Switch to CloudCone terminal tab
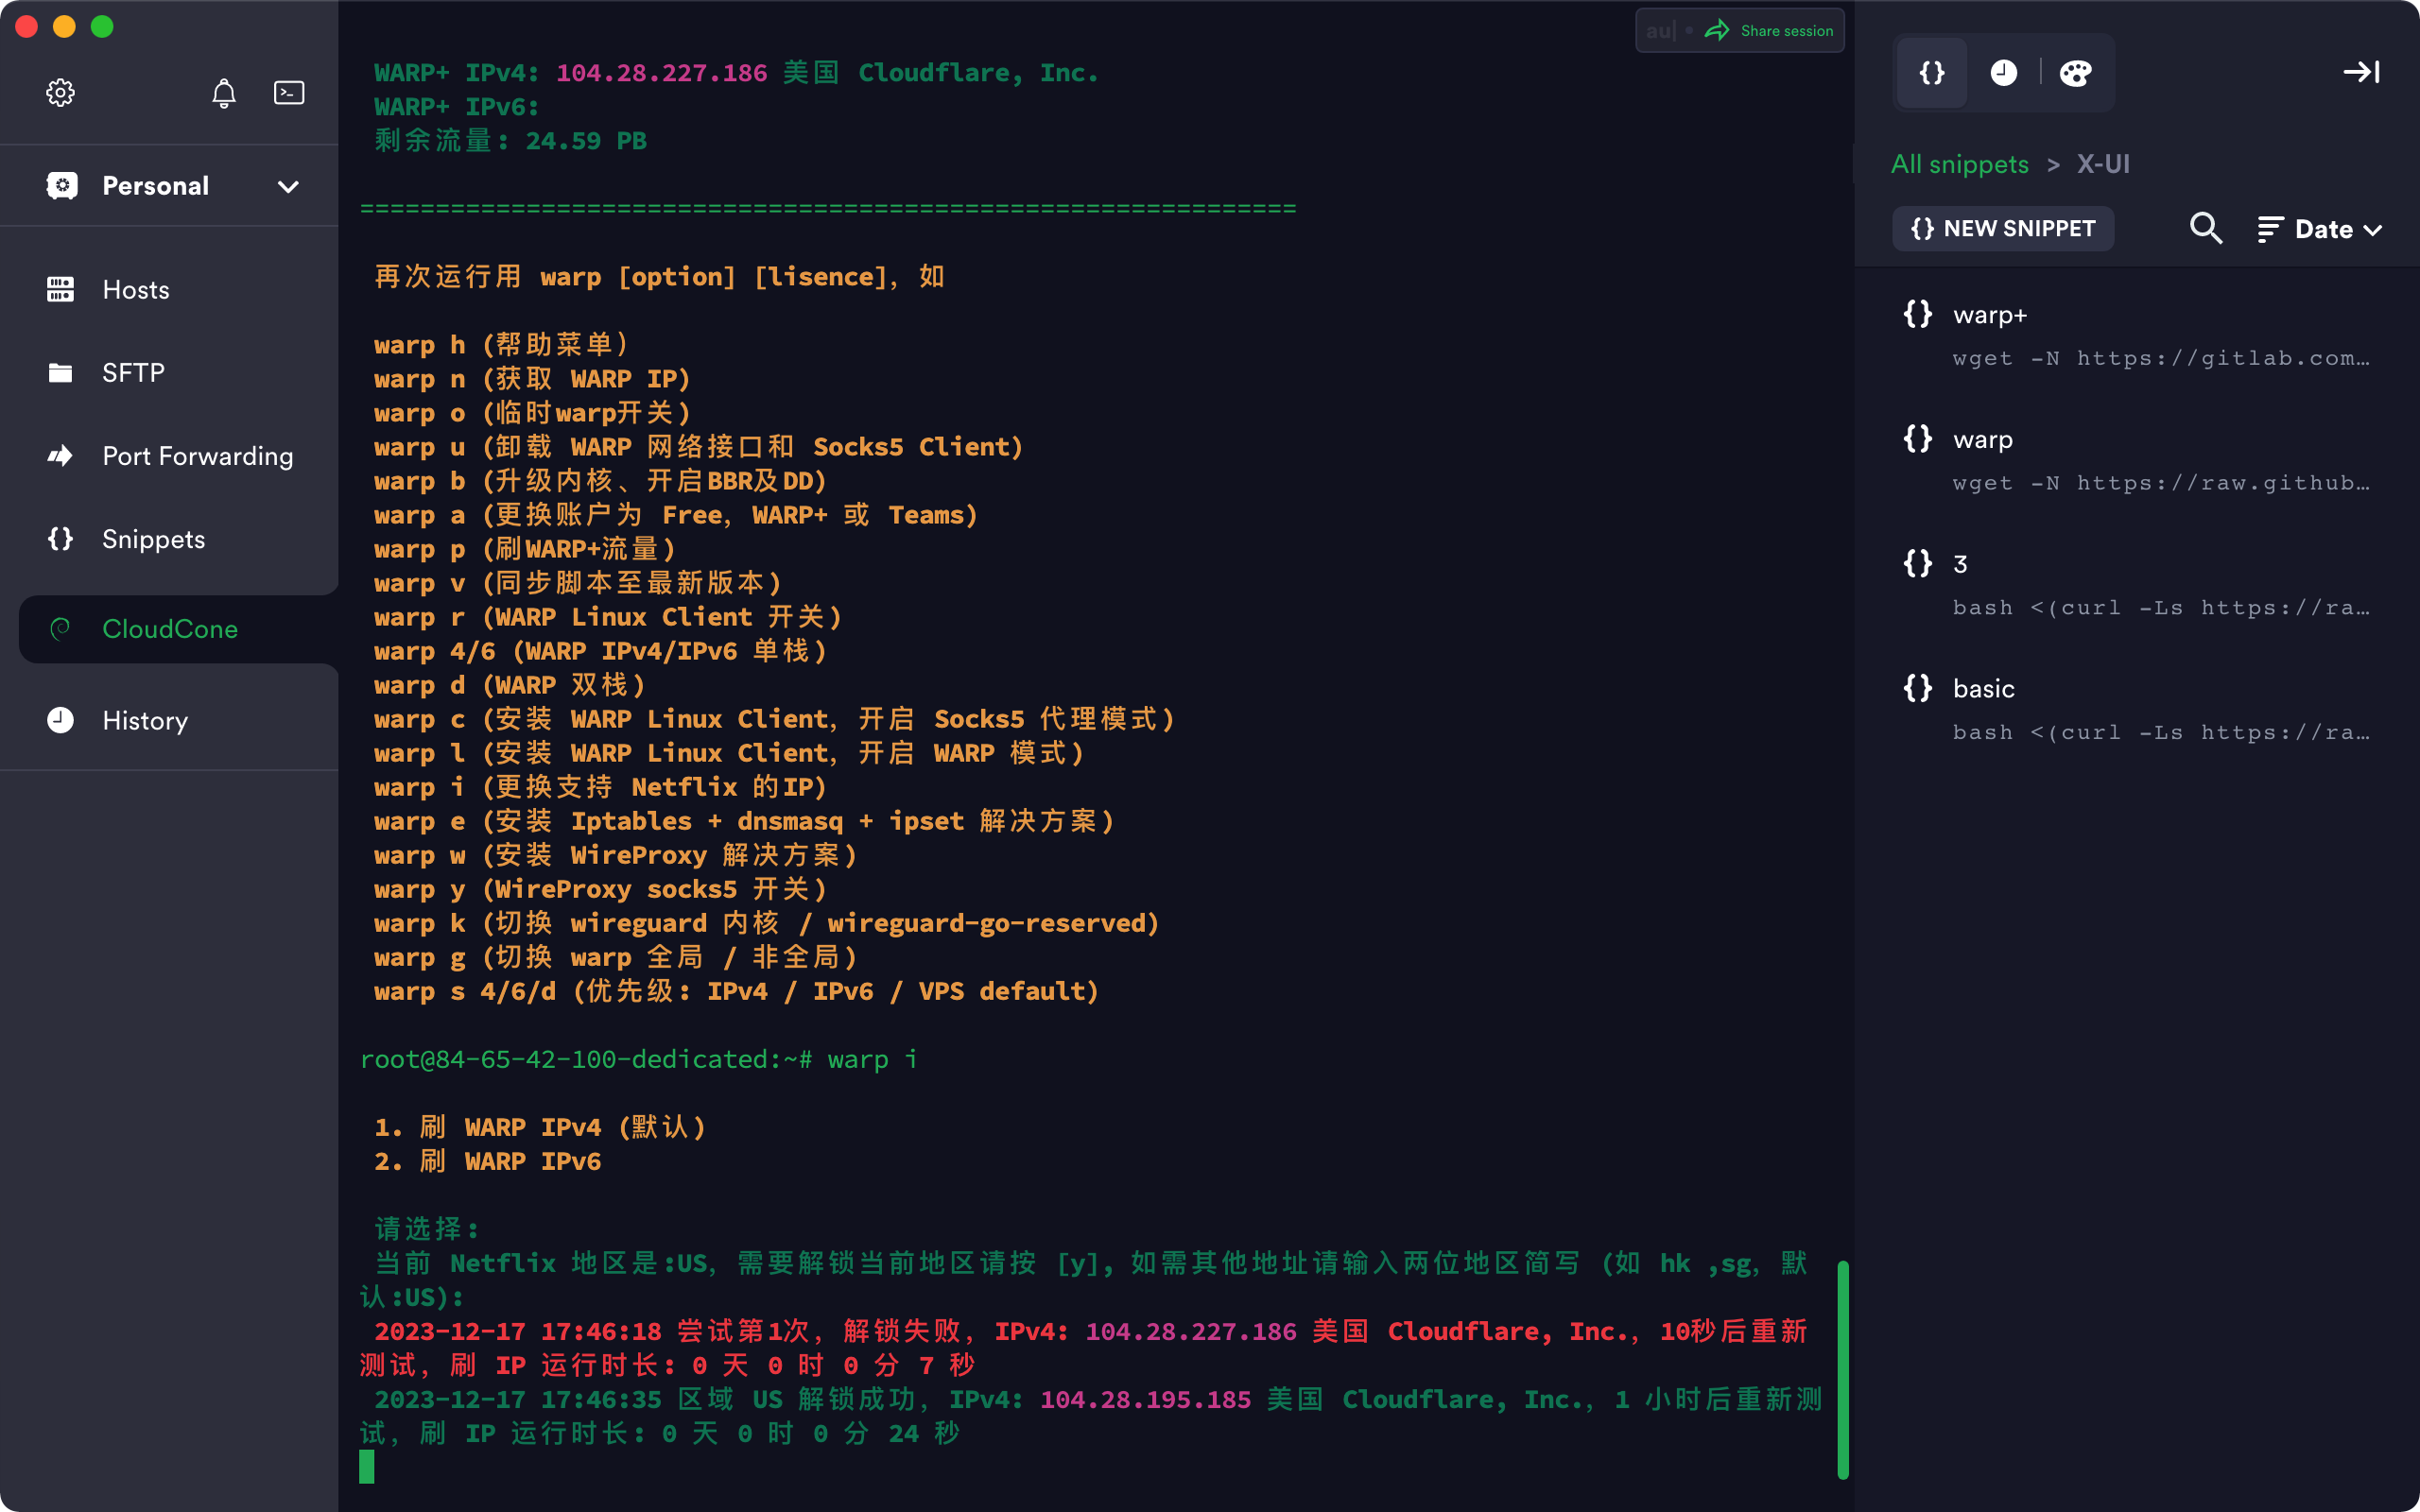 (179, 629)
